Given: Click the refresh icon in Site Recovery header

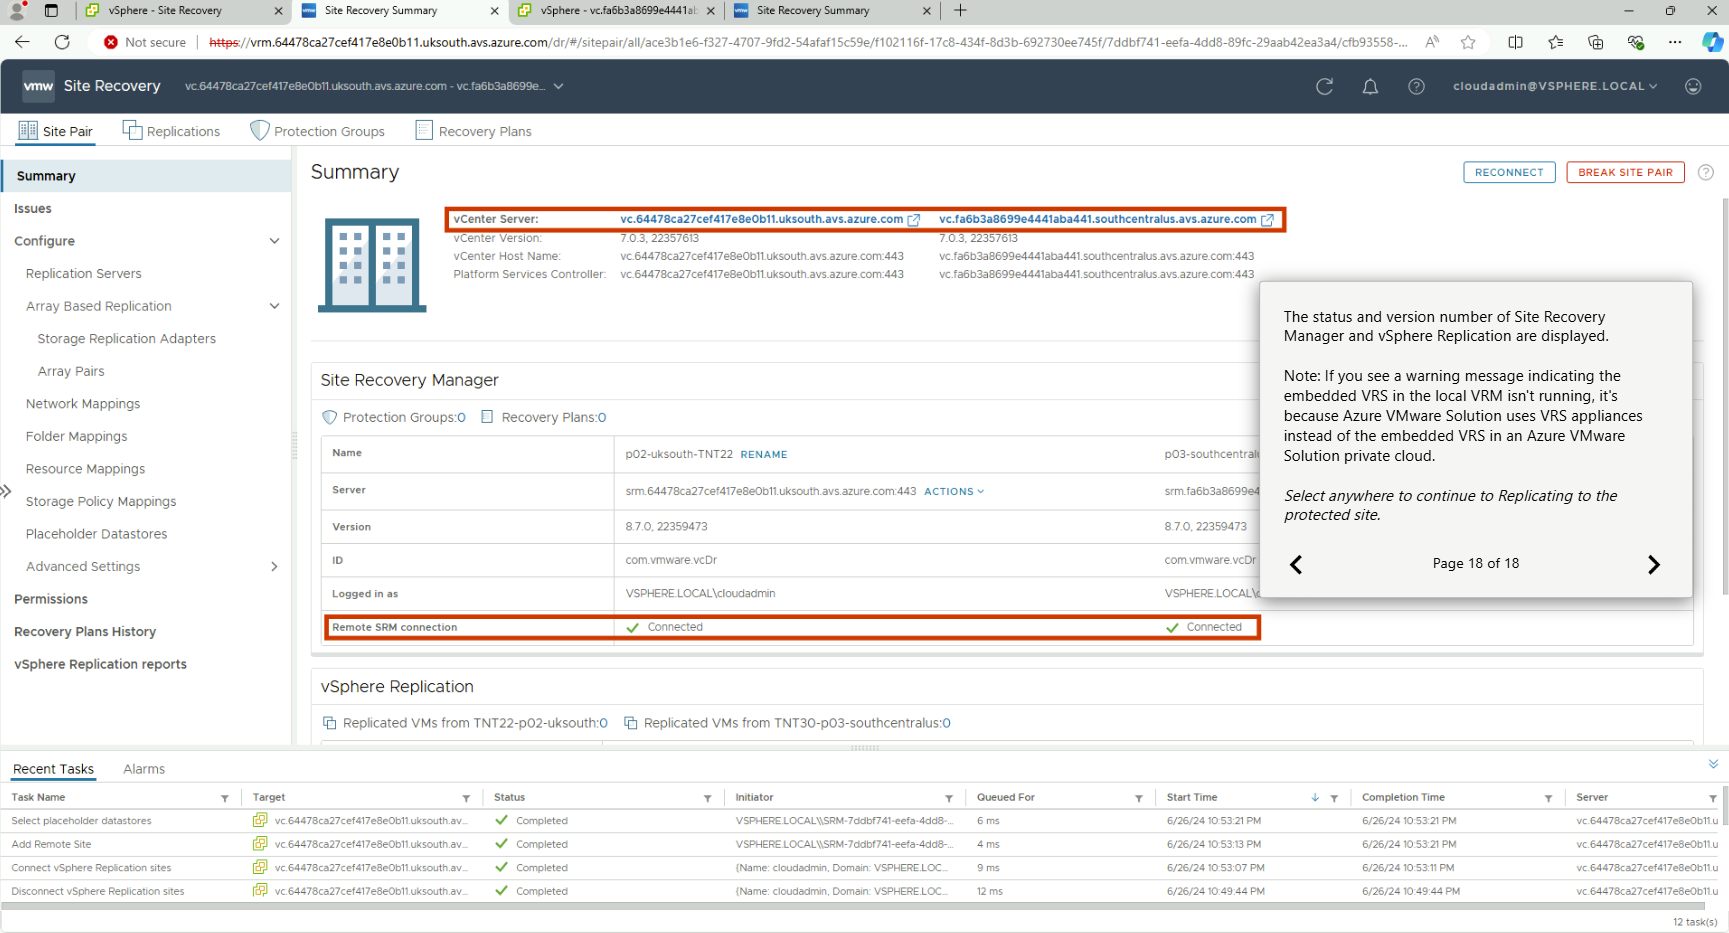Looking at the screenshot, I should (x=1324, y=86).
